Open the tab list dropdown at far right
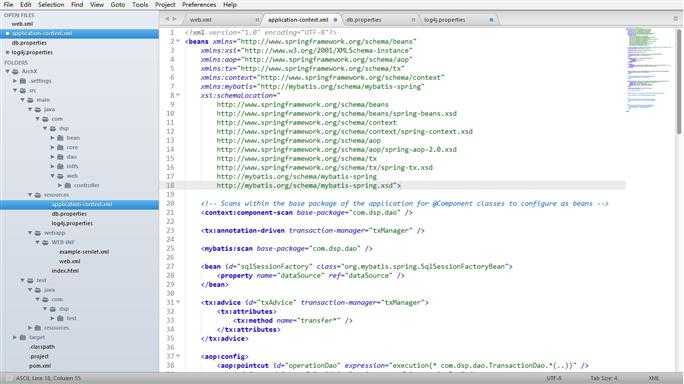Viewport: 684px width, 384px height. pos(676,19)
